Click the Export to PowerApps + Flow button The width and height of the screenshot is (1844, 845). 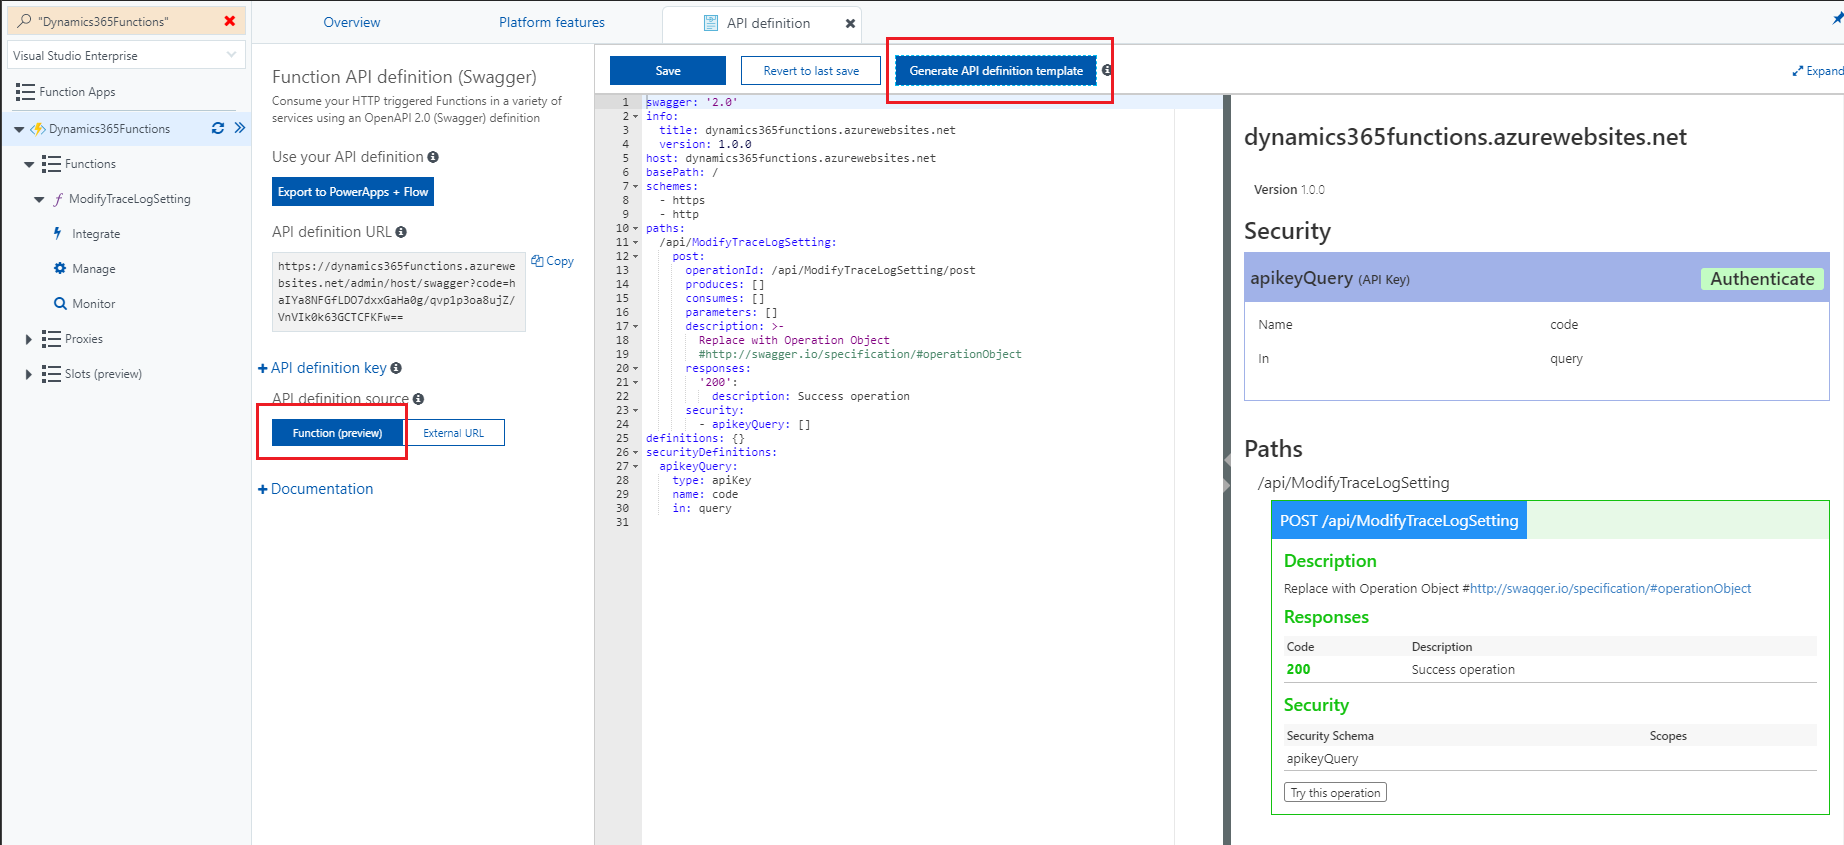(352, 192)
